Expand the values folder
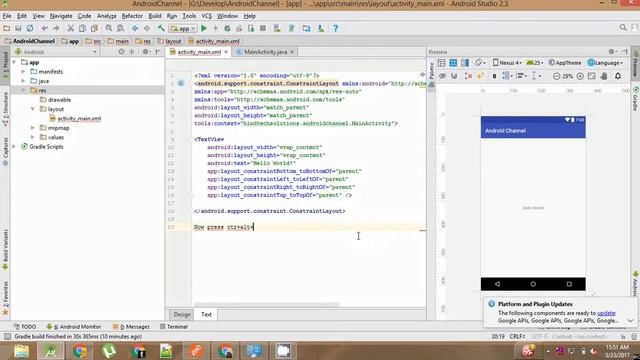 click(x=33, y=137)
